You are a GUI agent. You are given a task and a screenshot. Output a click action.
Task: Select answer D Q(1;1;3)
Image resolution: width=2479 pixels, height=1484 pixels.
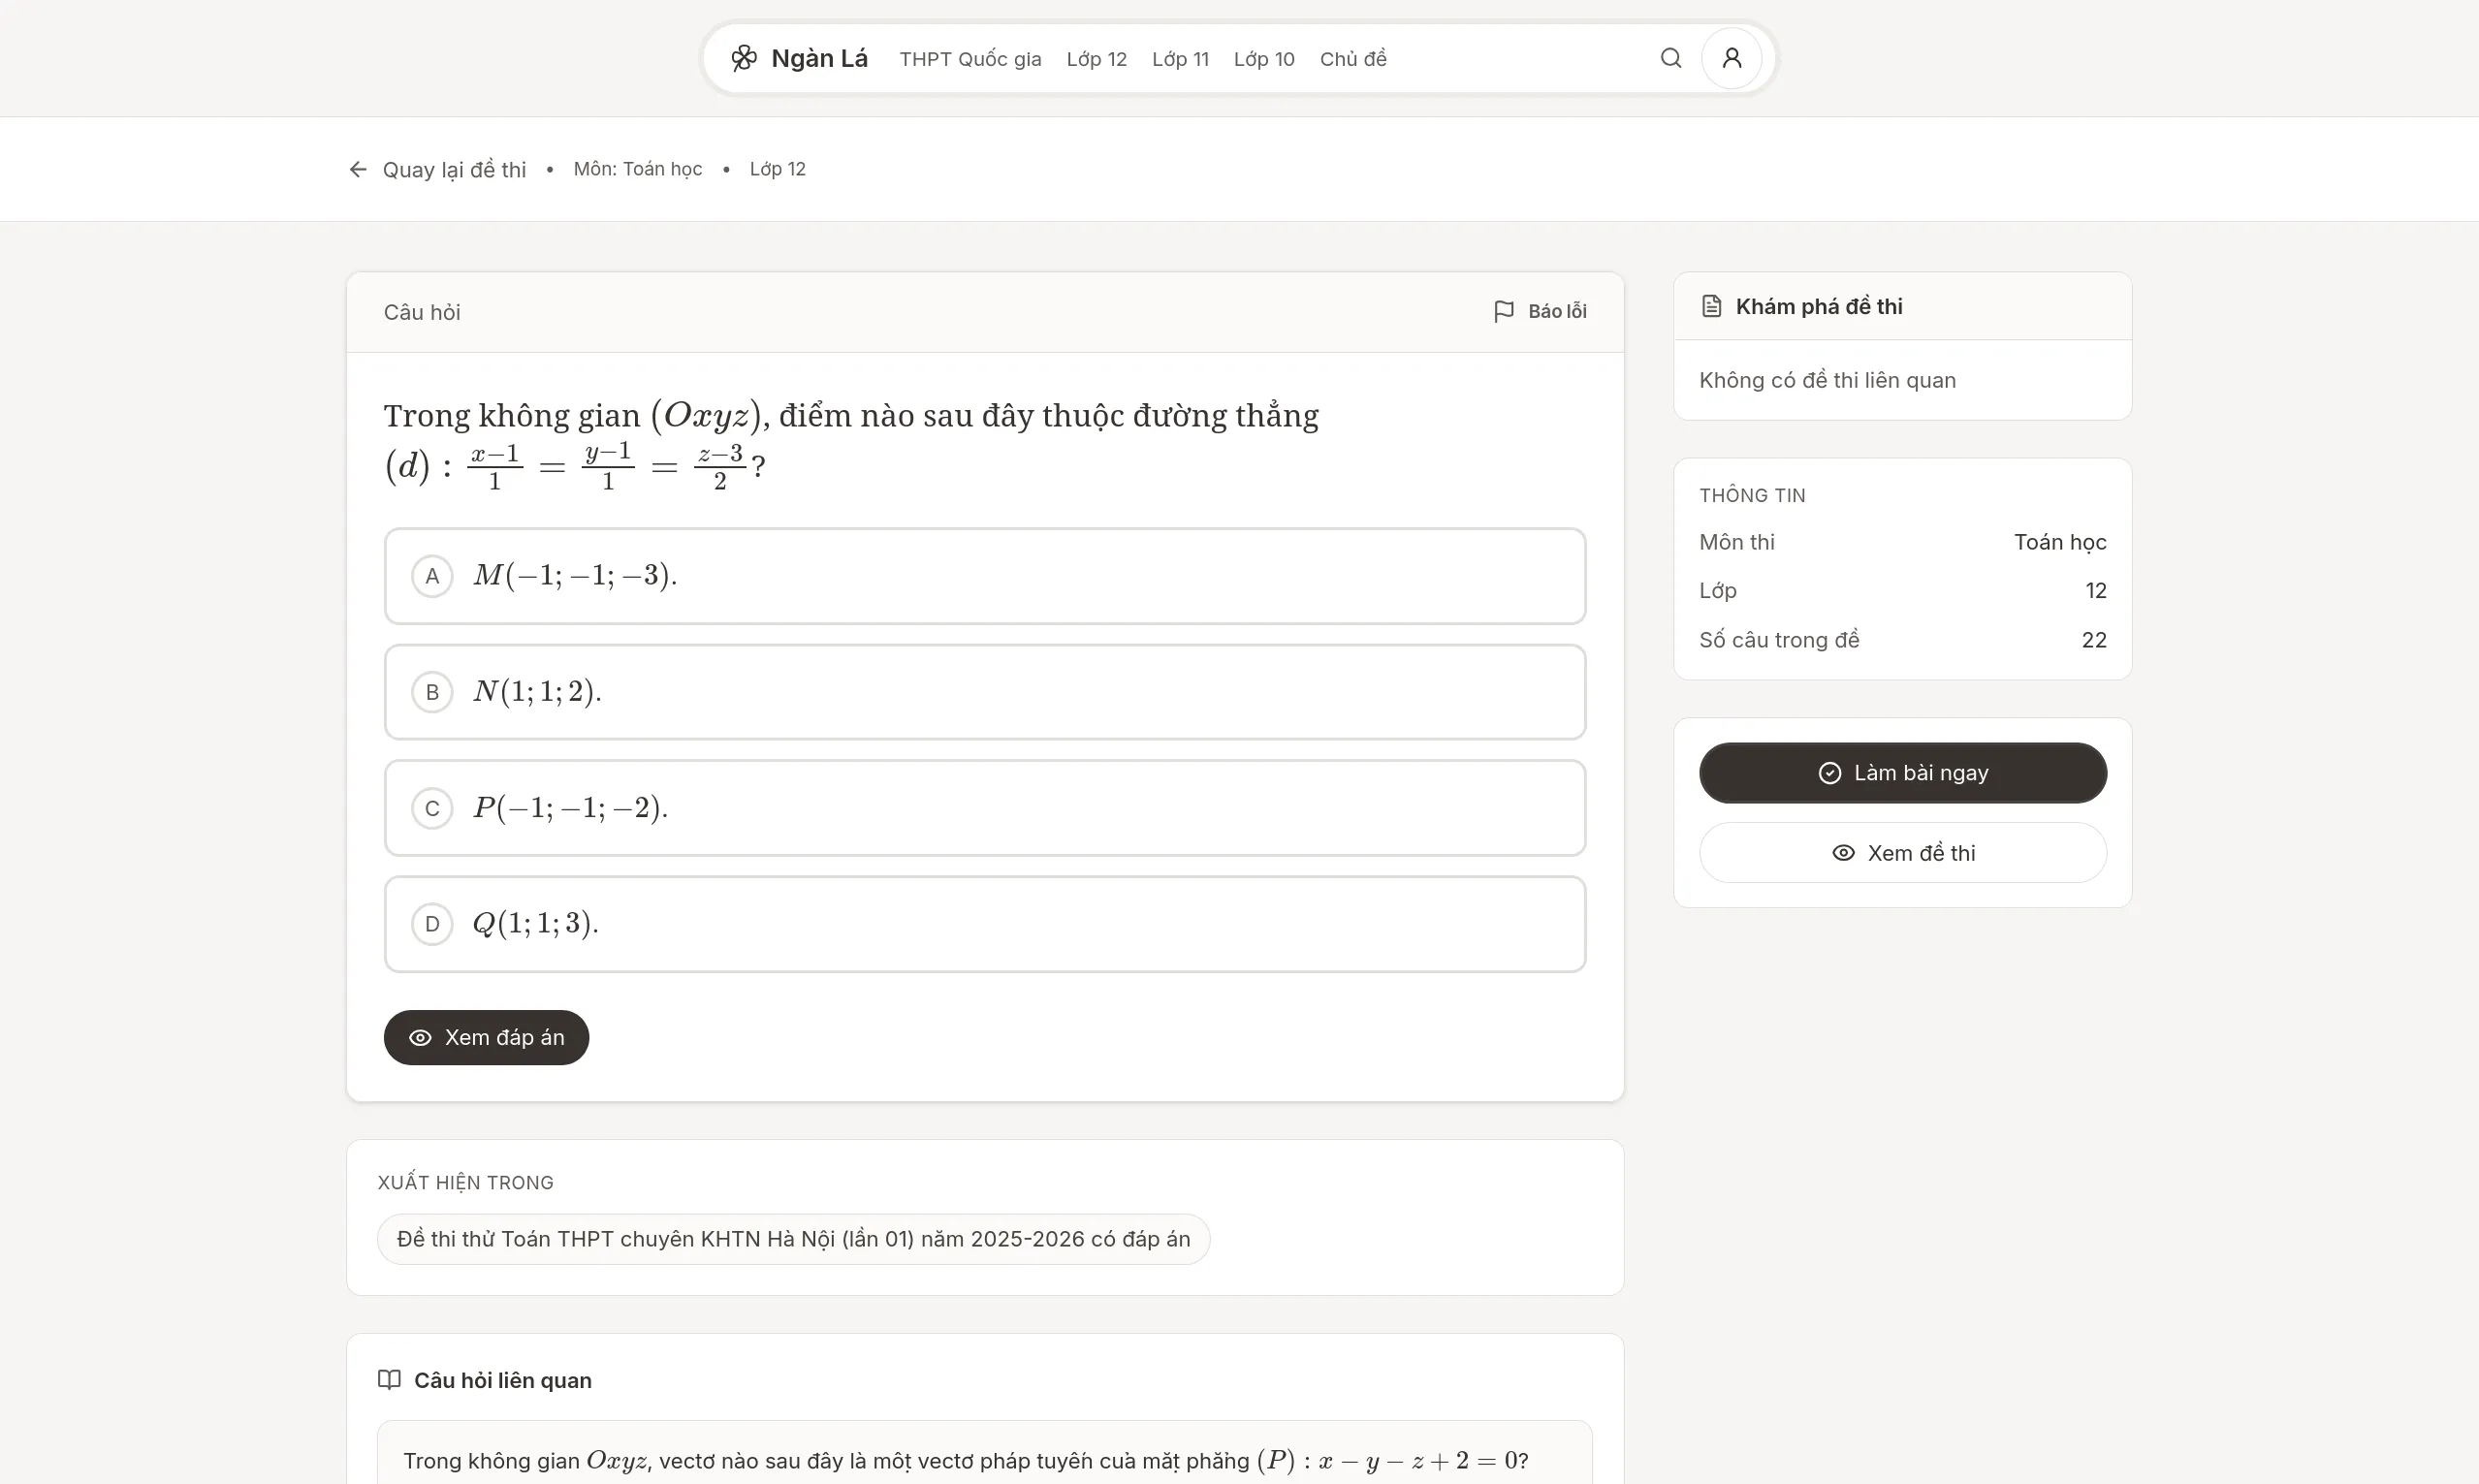click(535, 923)
